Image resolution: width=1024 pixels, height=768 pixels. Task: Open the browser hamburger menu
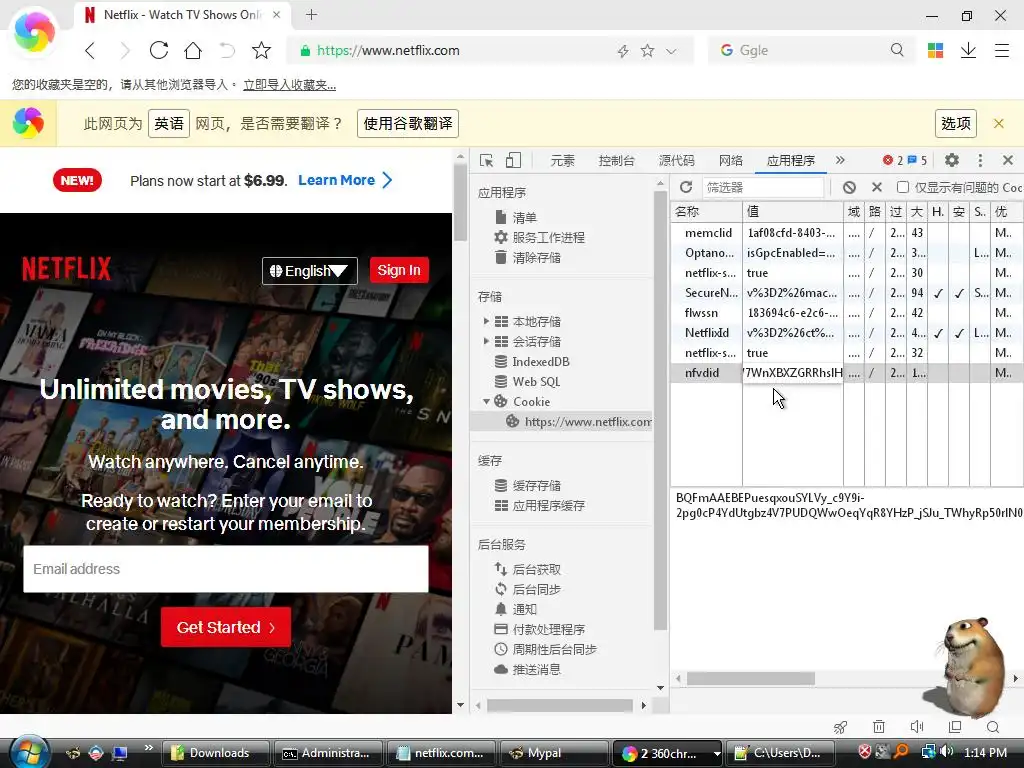(x=1002, y=50)
